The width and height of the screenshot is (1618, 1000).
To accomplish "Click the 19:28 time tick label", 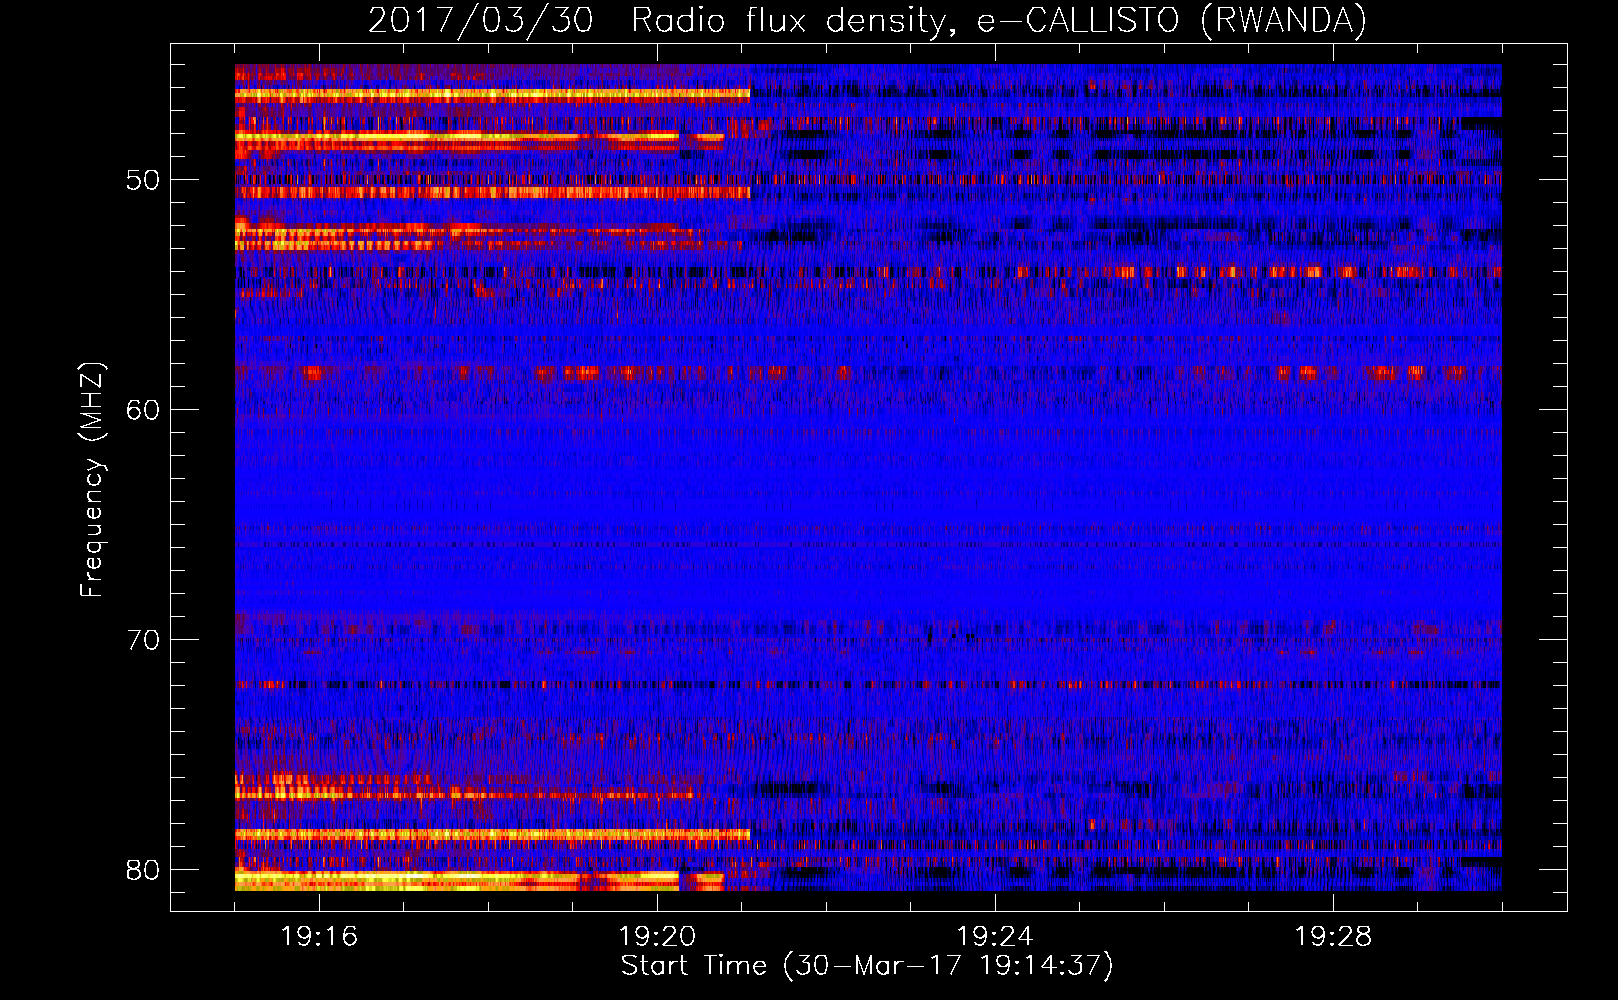I will pyautogui.click(x=1333, y=937).
